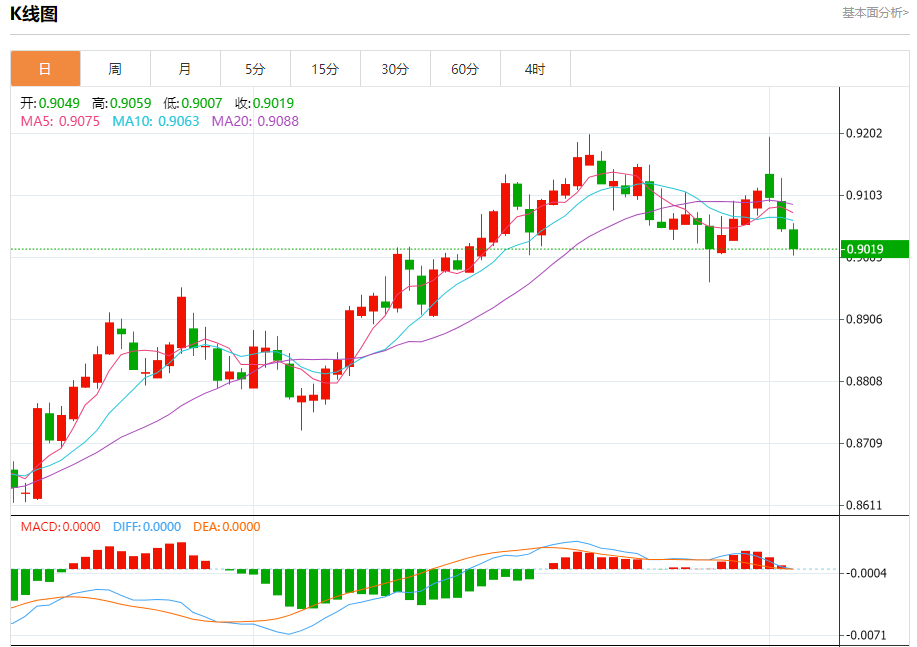917x647 pixels.
Task: Click the 高:0.9059 high price value
Action: click(122, 104)
